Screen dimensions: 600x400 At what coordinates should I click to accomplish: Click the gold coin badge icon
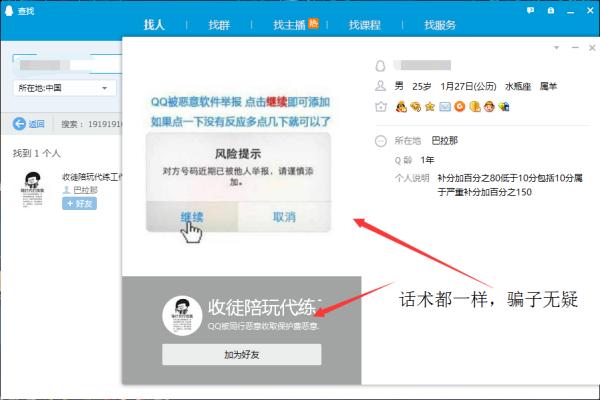(x=474, y=106)
